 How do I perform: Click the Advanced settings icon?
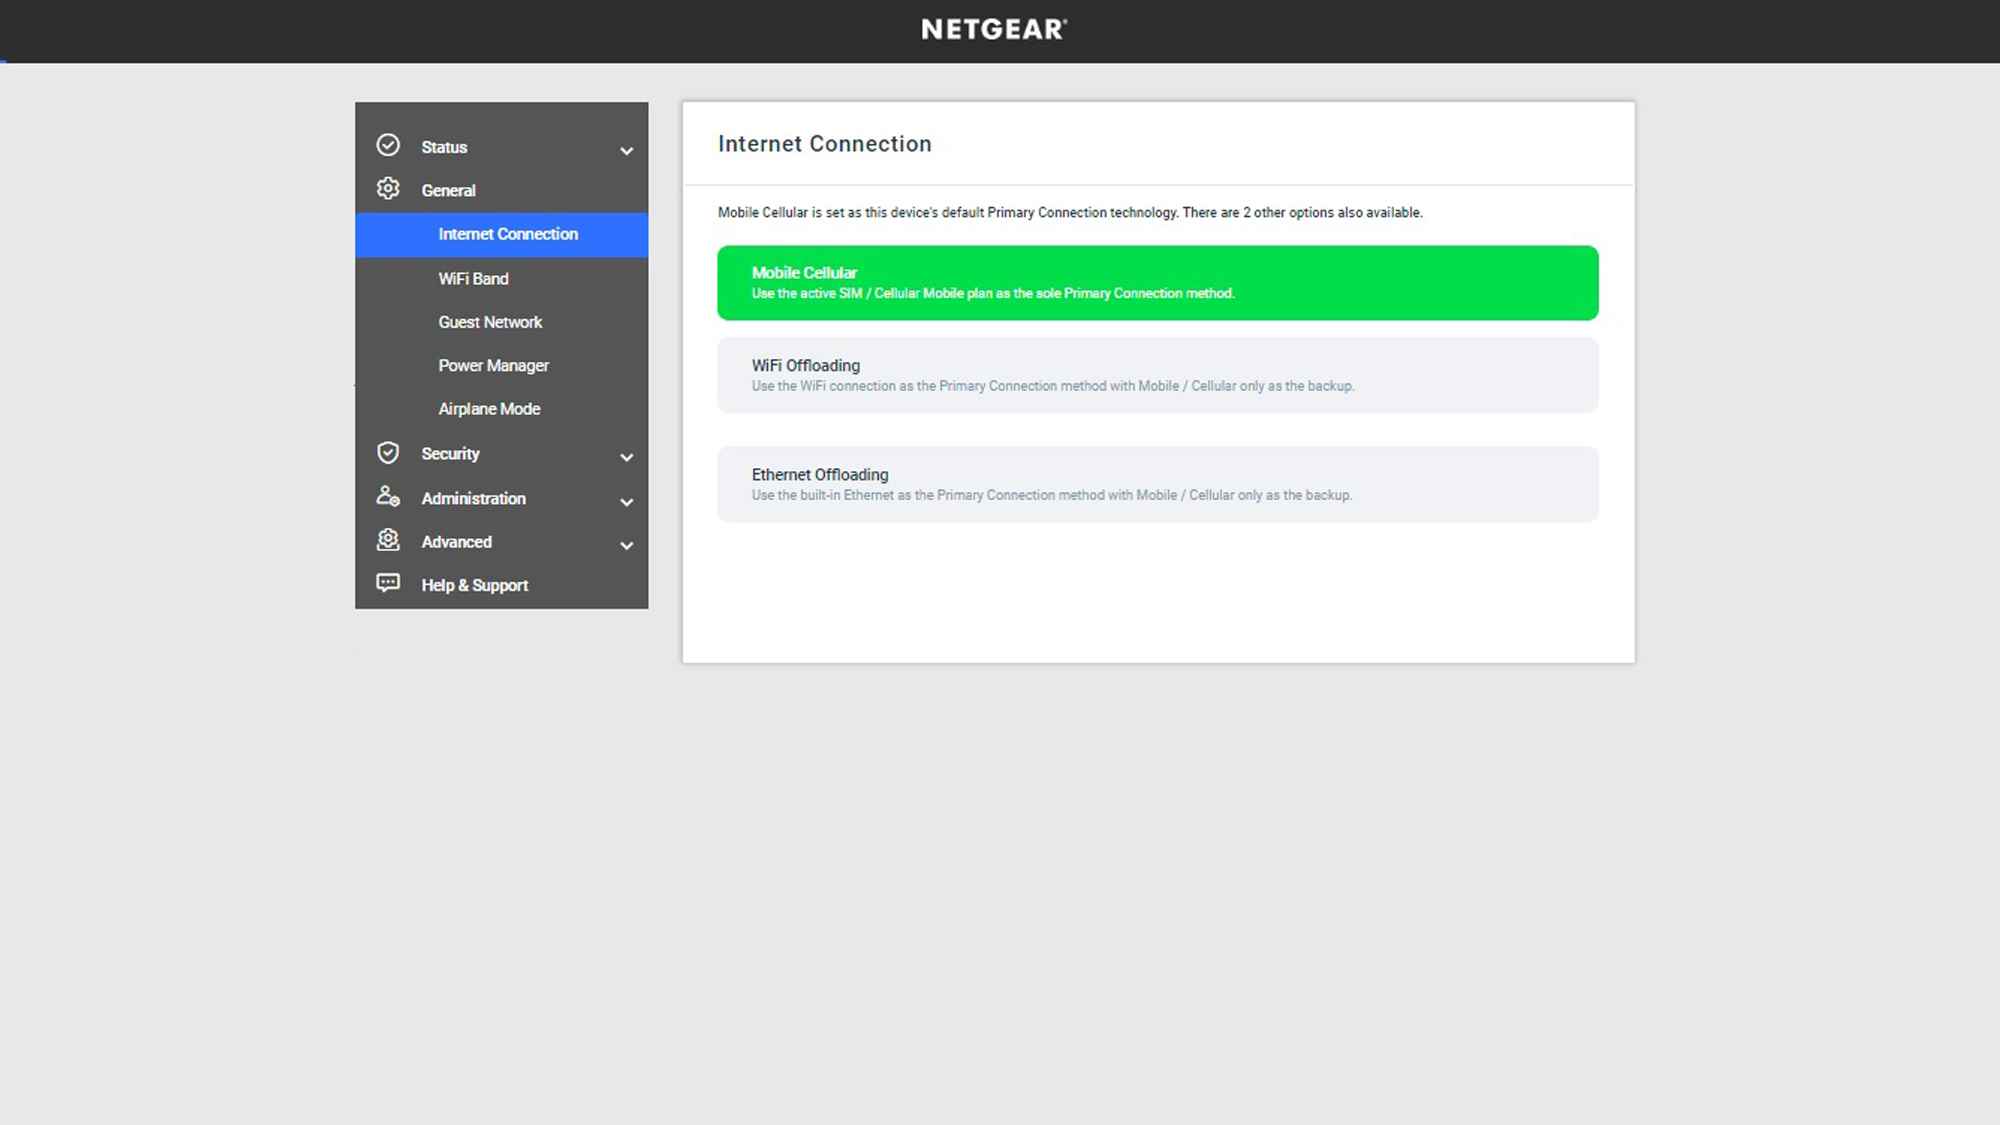(387, 540)
